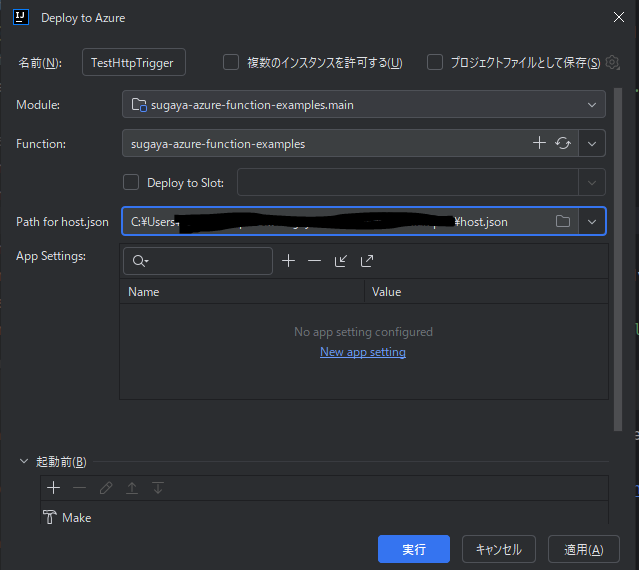Open search options magnifier icon in App Settings
Viewport: 639px width, 570px height.
pyautogui.click(x=140, y=261)
